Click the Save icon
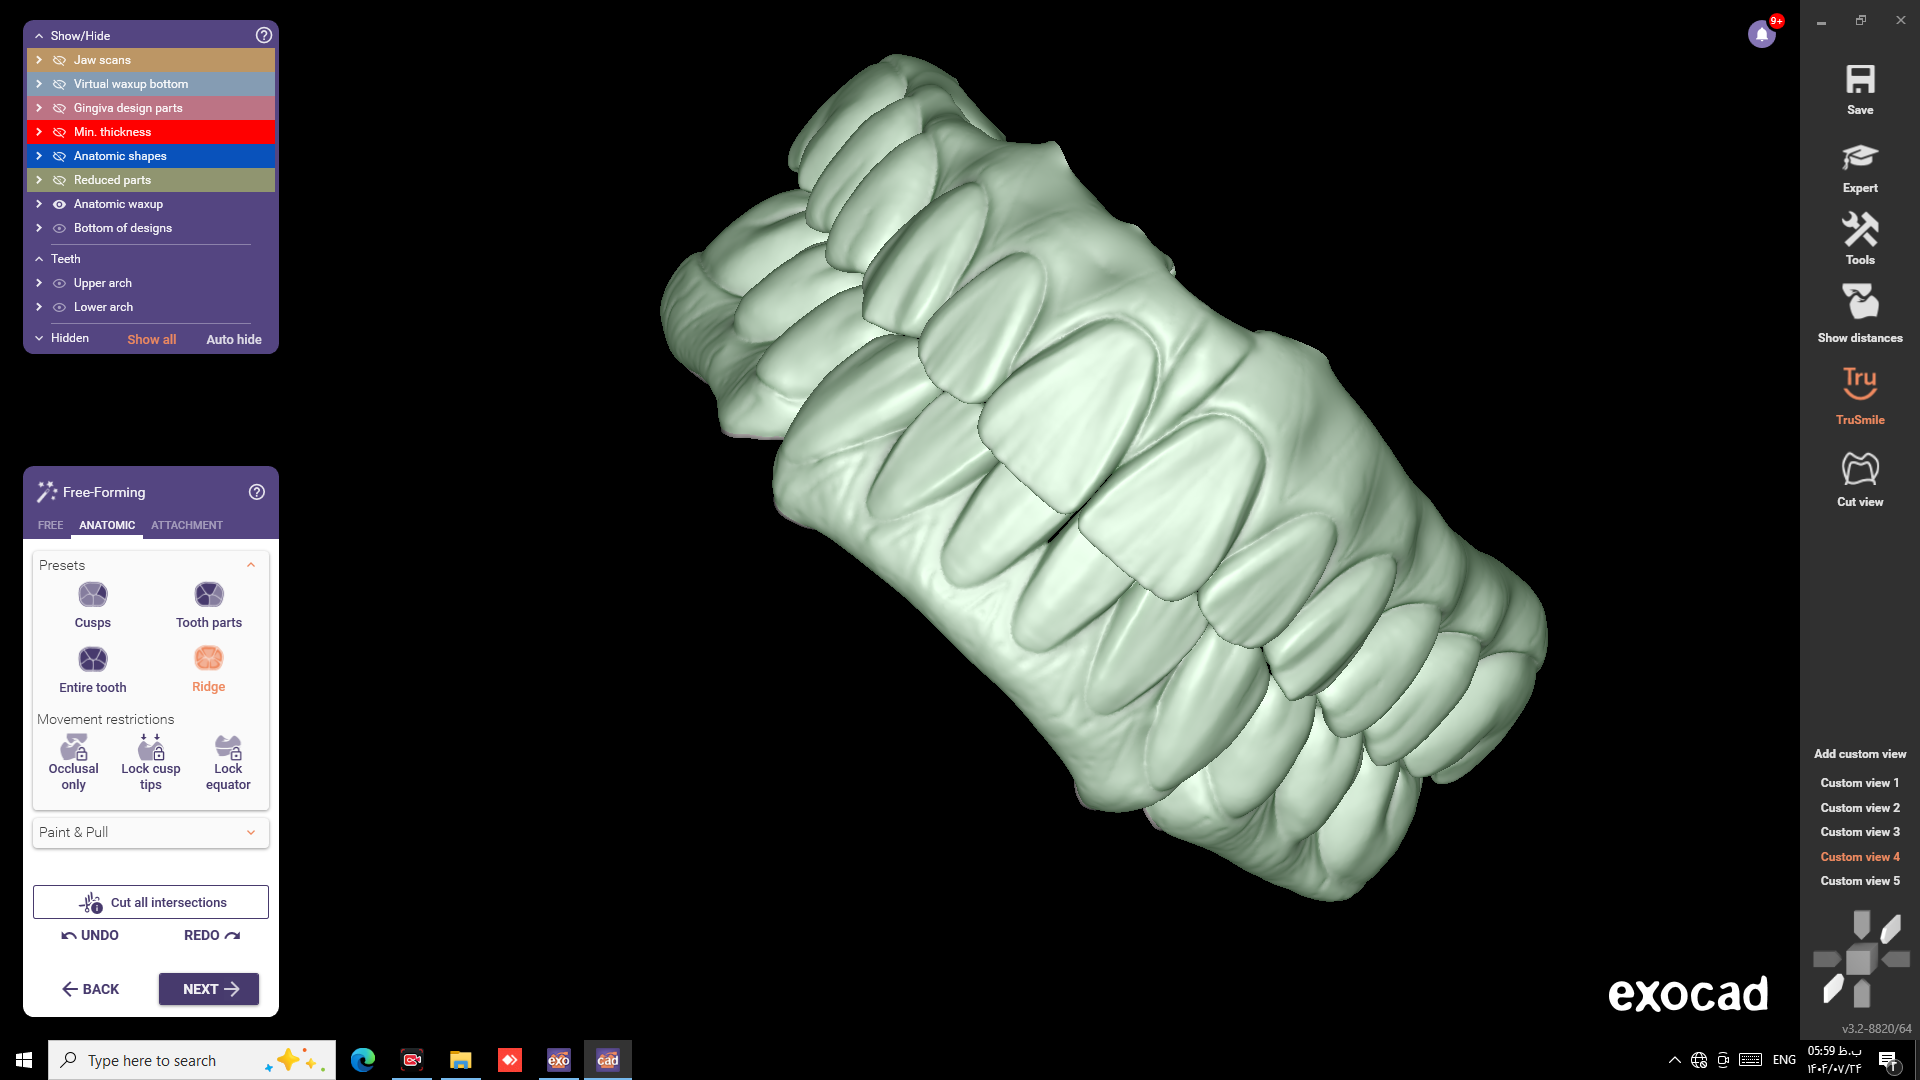The height and width of the screenshot is (1080, 1920). tap(1859, 80)
